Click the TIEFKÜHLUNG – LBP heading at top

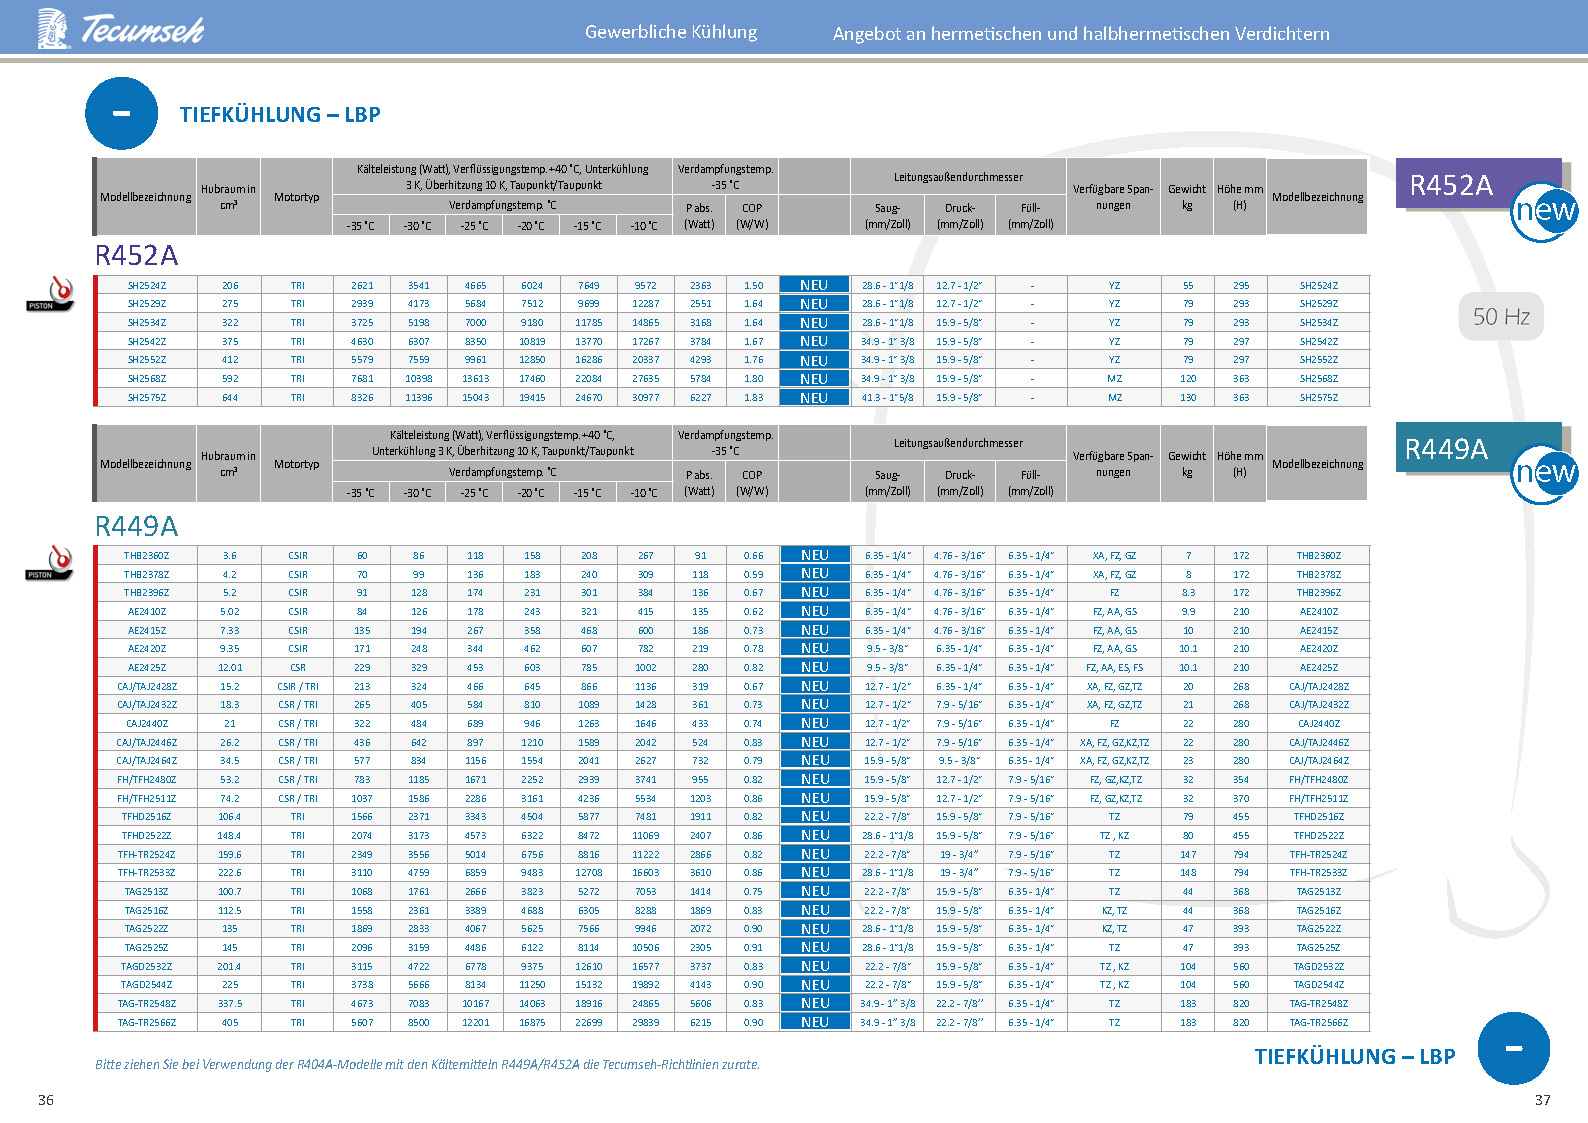click(x=280, y=115)
